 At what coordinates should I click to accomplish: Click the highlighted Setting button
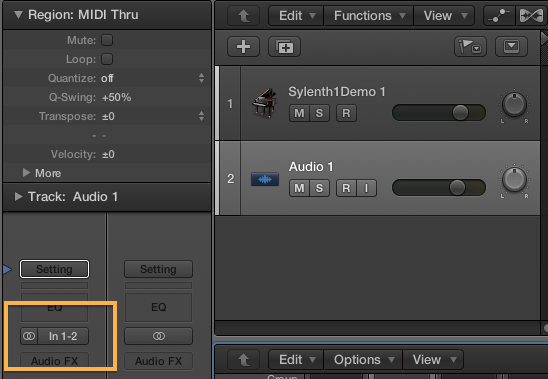[x=54, y=269]
